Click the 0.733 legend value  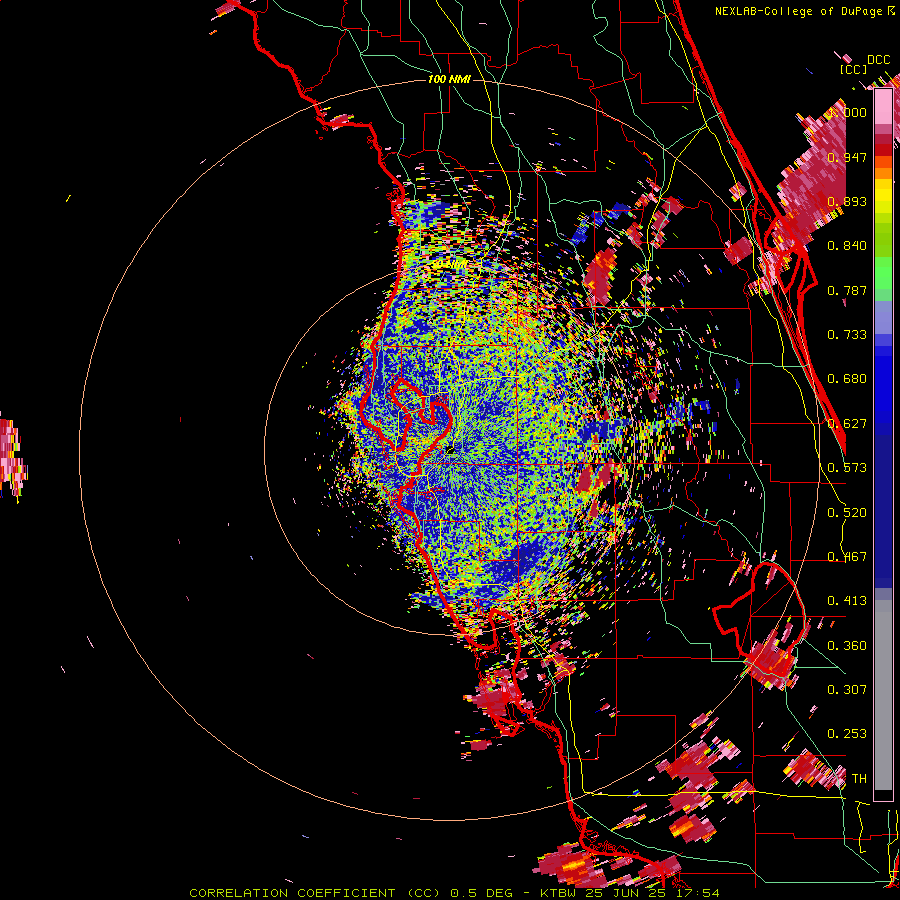click(847, 335)
